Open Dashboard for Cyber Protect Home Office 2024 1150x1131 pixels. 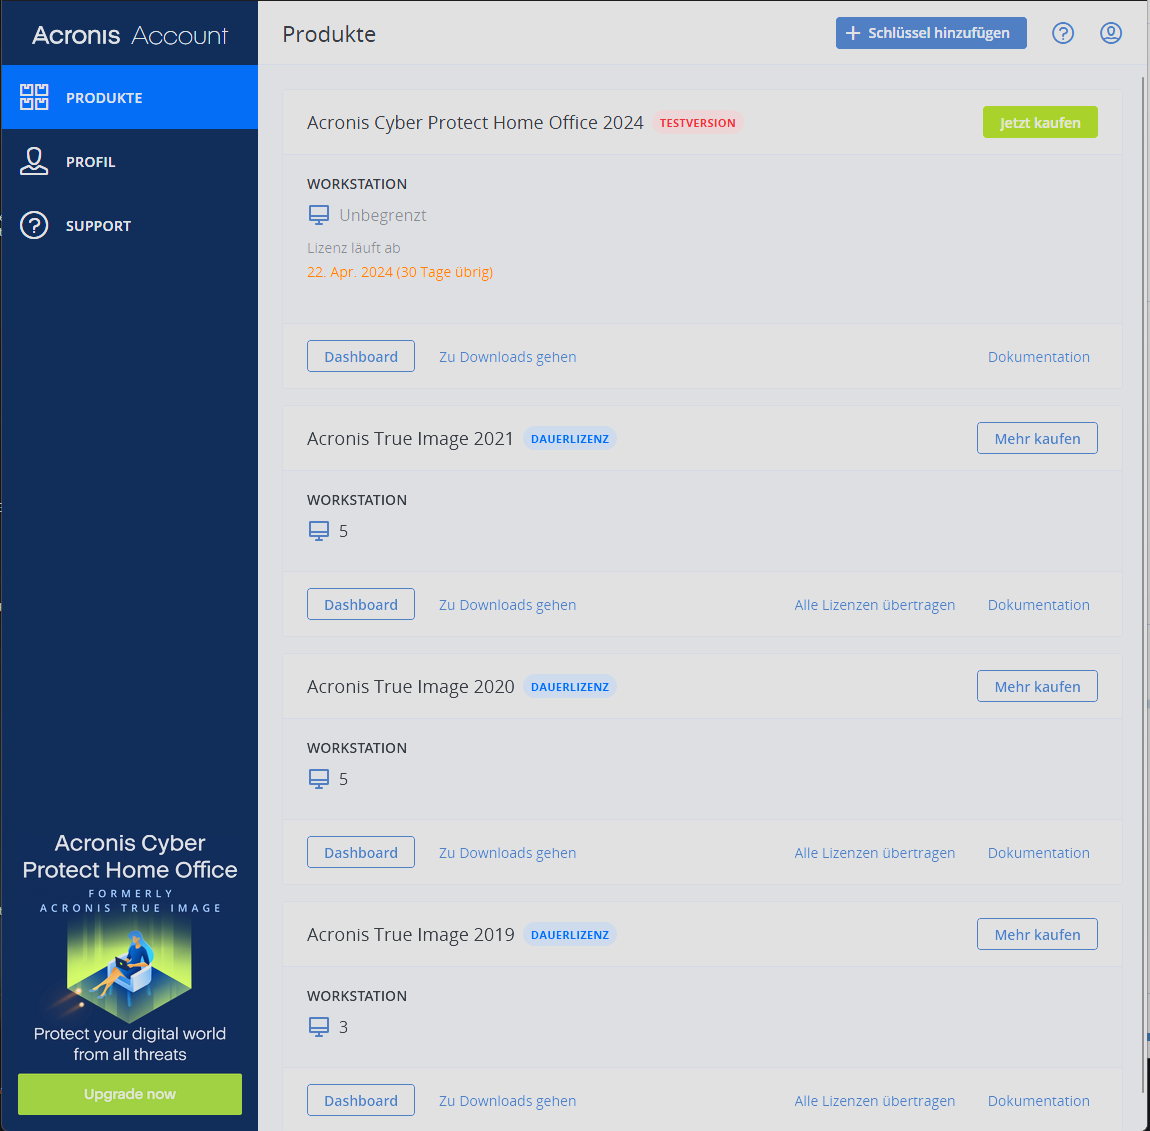[x=361, y=356]
